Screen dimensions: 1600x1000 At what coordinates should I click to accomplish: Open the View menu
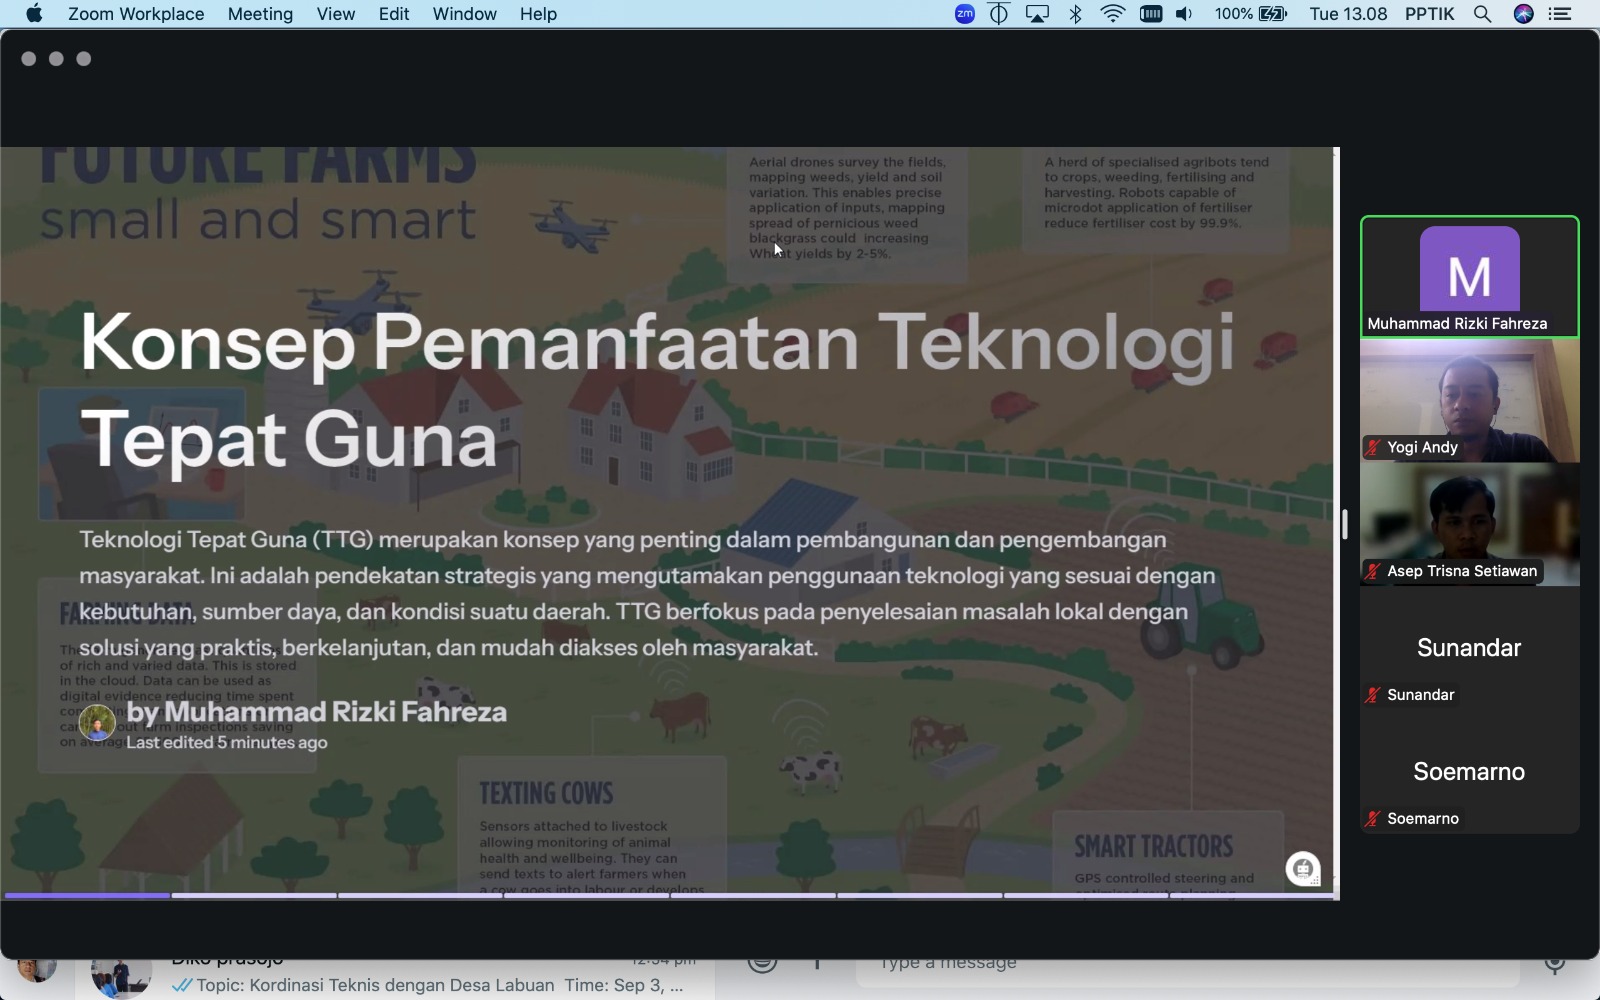336,14
